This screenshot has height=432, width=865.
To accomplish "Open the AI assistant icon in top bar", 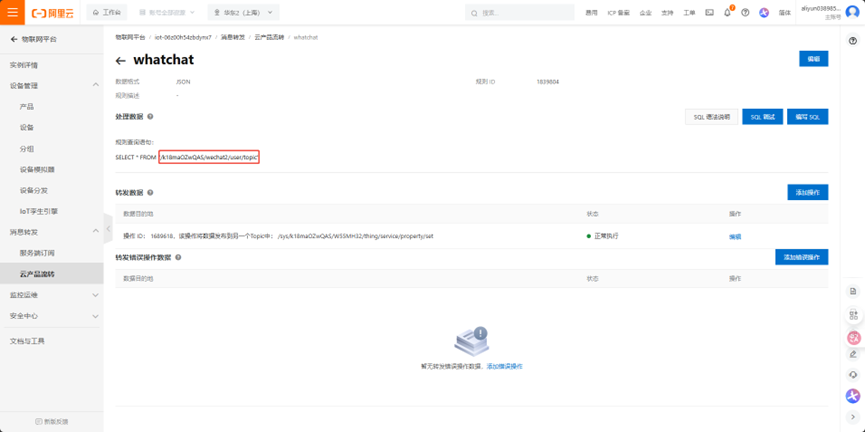I will [x=764, y=13].
